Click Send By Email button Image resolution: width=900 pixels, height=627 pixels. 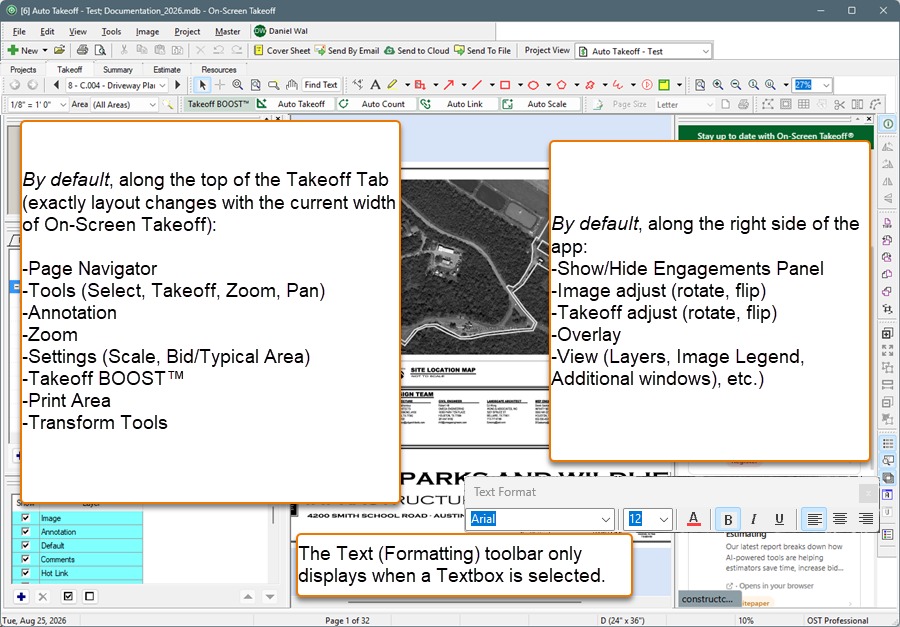(x=347, y=51)
